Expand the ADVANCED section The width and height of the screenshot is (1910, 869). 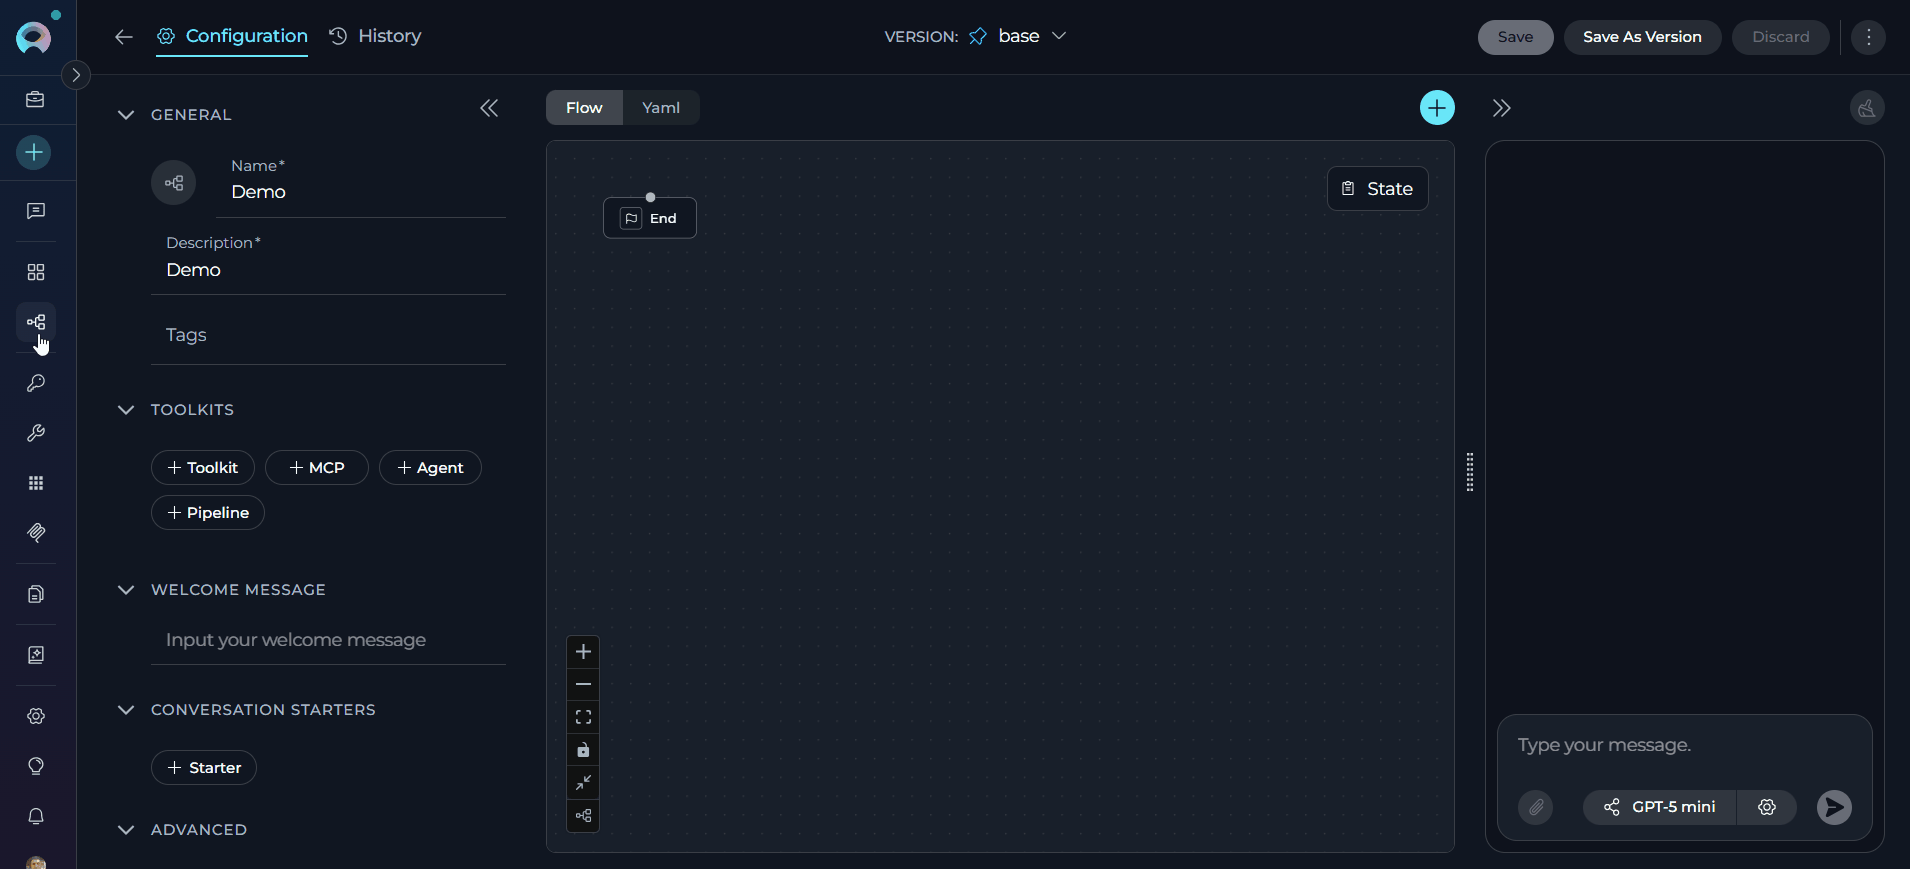coord(126,829)
